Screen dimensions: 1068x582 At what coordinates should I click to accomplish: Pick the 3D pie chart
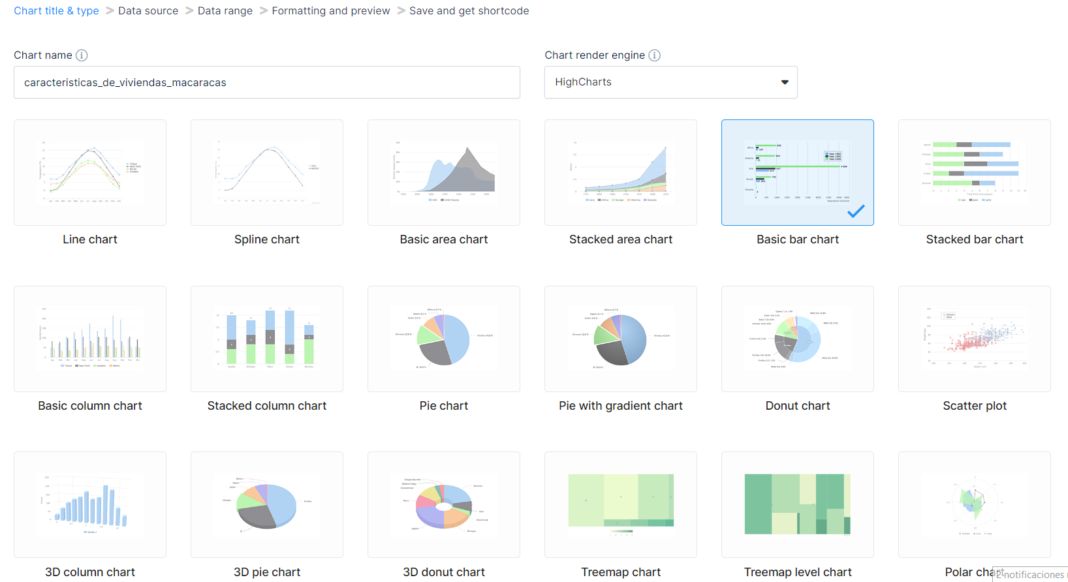coord(266,504)
